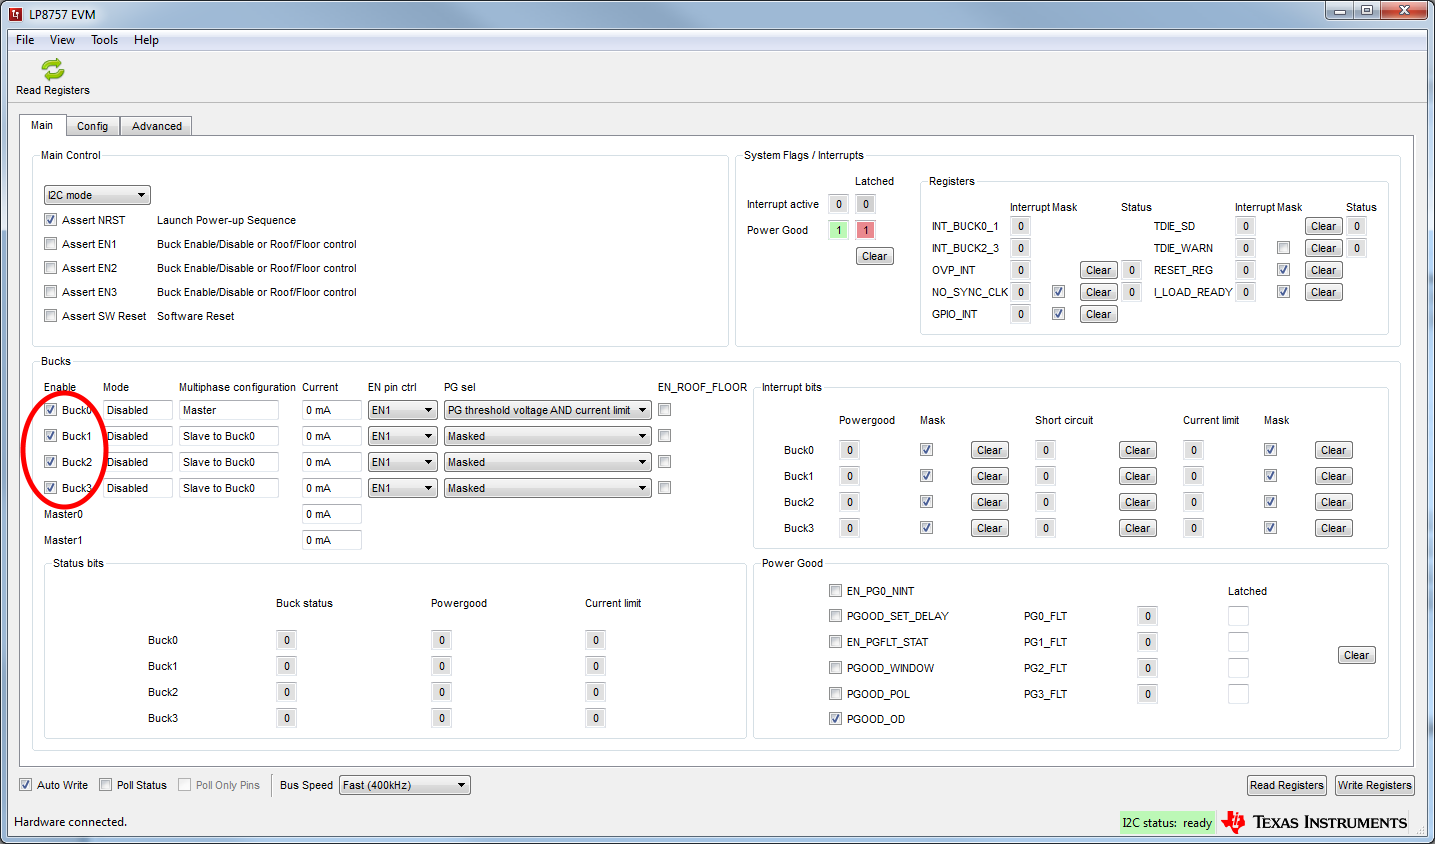Enable the Assert EN2 checkbox
Screen dimensions: 1435x844
coord(50,268)
